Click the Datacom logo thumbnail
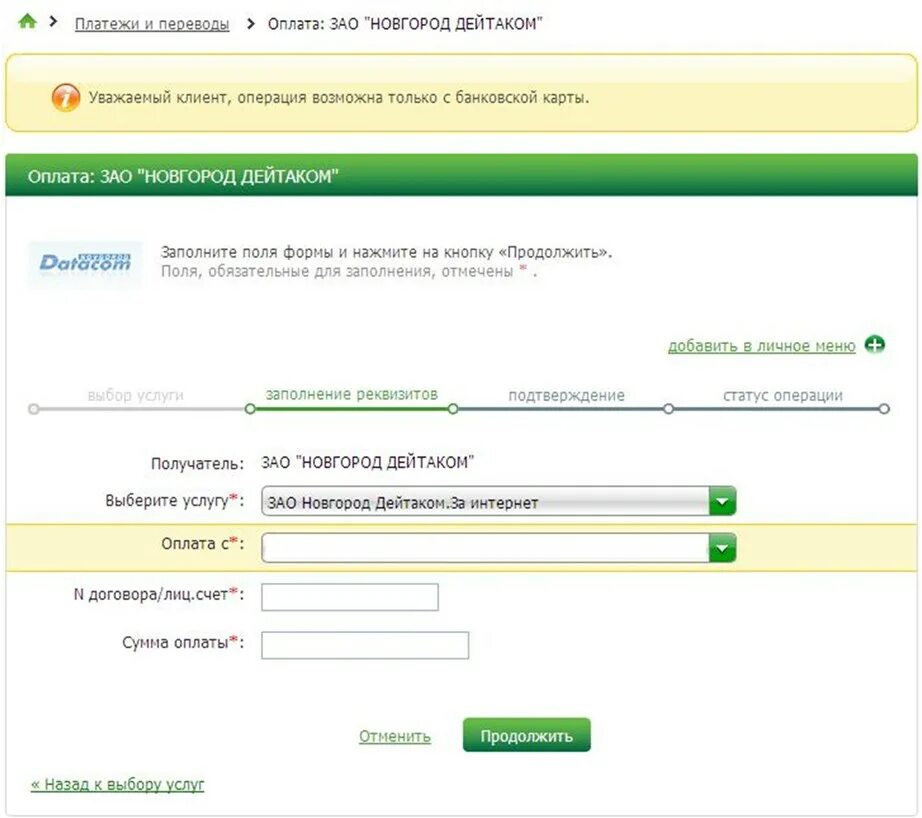Viewport: 922px width, 818px height. [x=85, y=265]
